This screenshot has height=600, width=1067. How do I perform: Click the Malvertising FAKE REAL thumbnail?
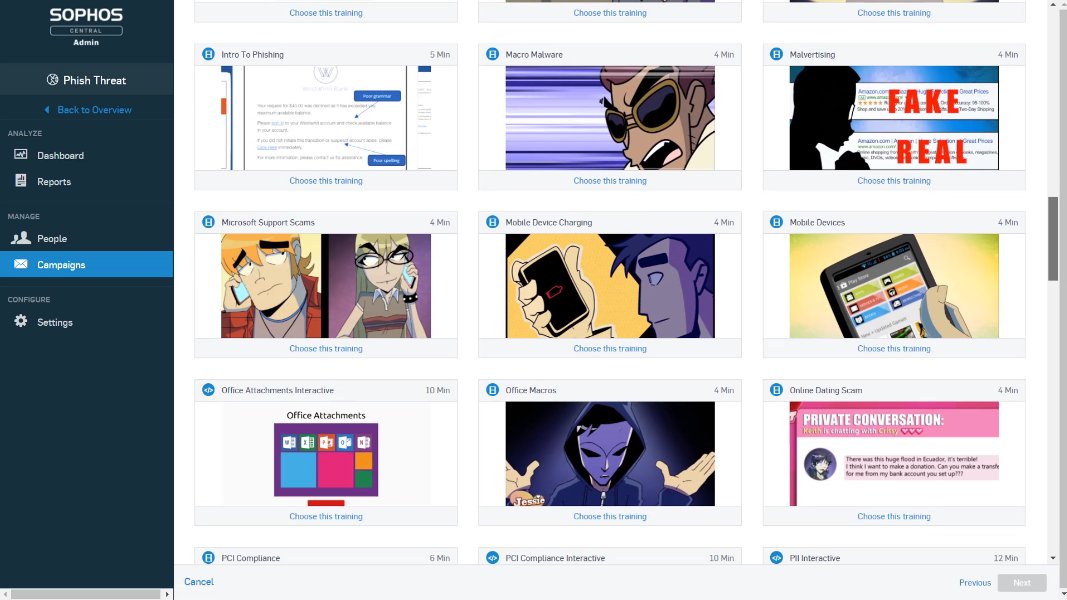pos(893,118)
